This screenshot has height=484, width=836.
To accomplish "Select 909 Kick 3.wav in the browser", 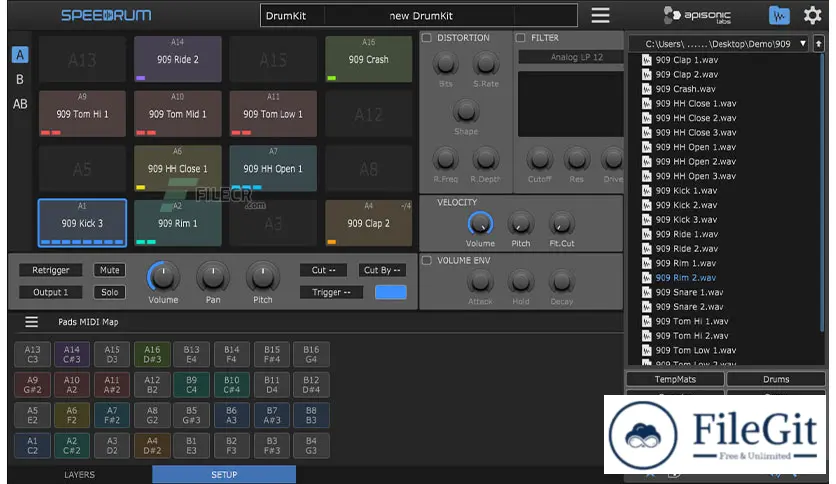I will (686, 220).
